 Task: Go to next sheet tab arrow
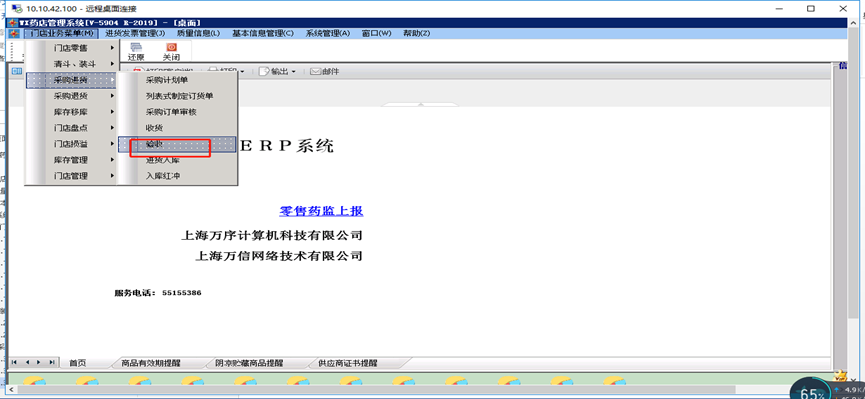[39, 362]
